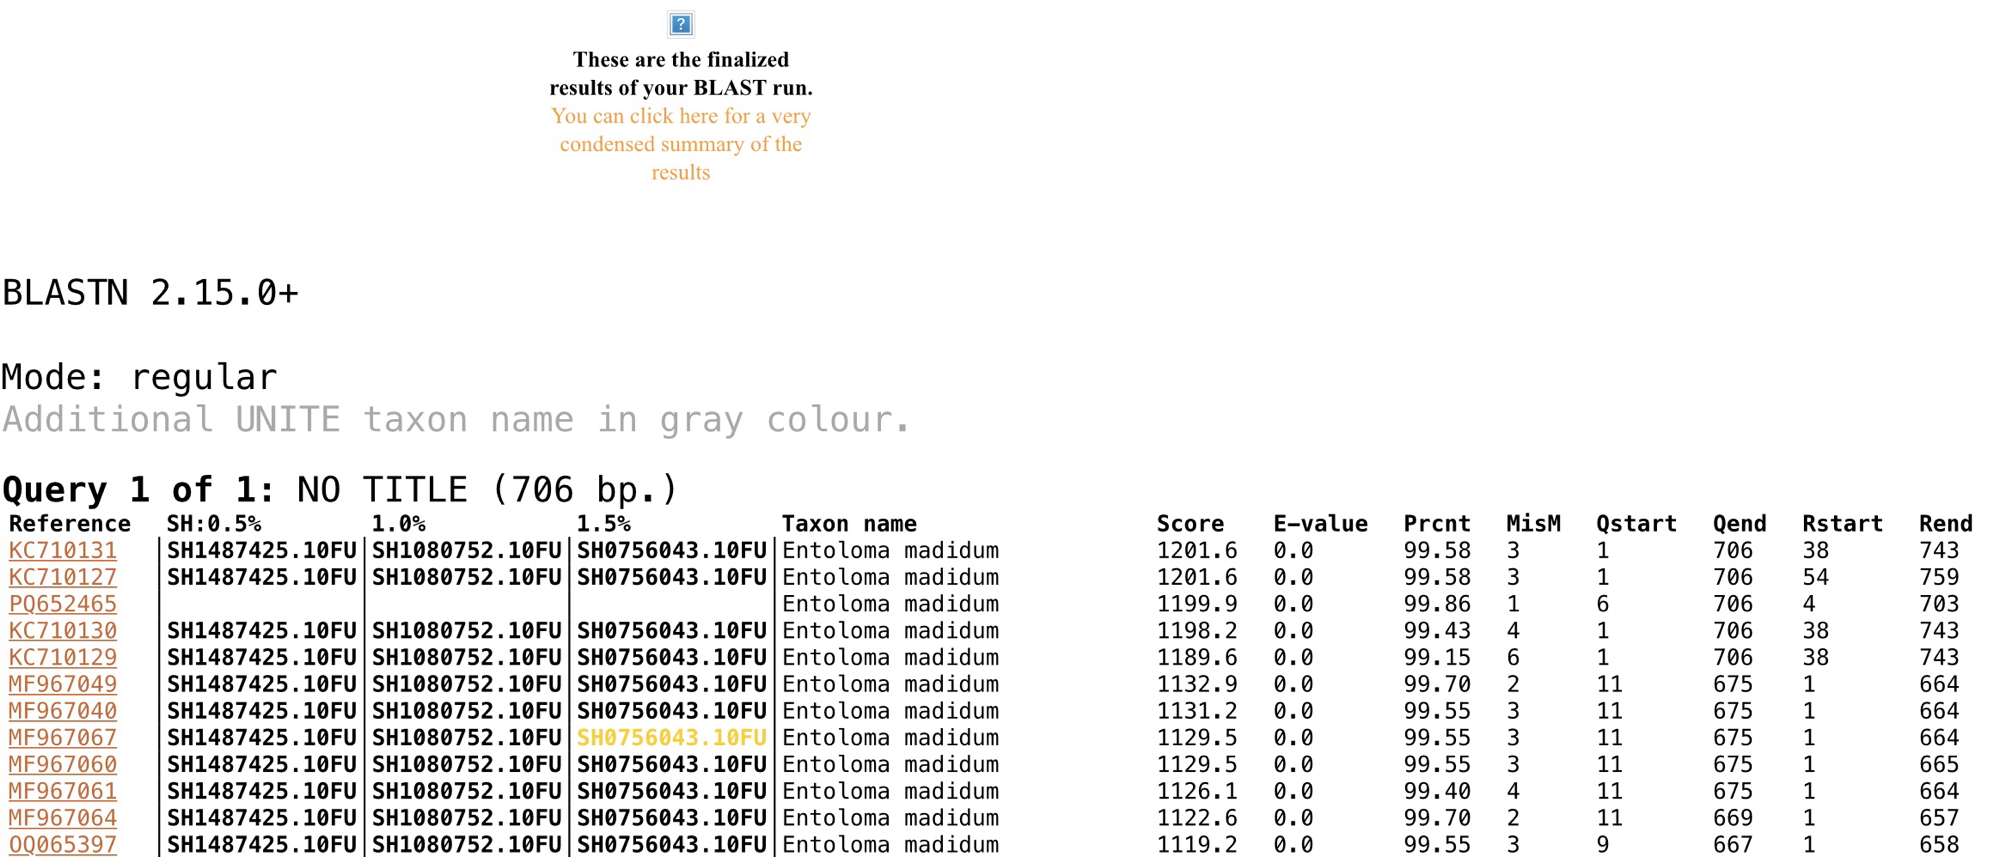This screenshot has height=857, width=2000.
Task: Click the blue question mark help icon
Action: (x=680, y=24)
